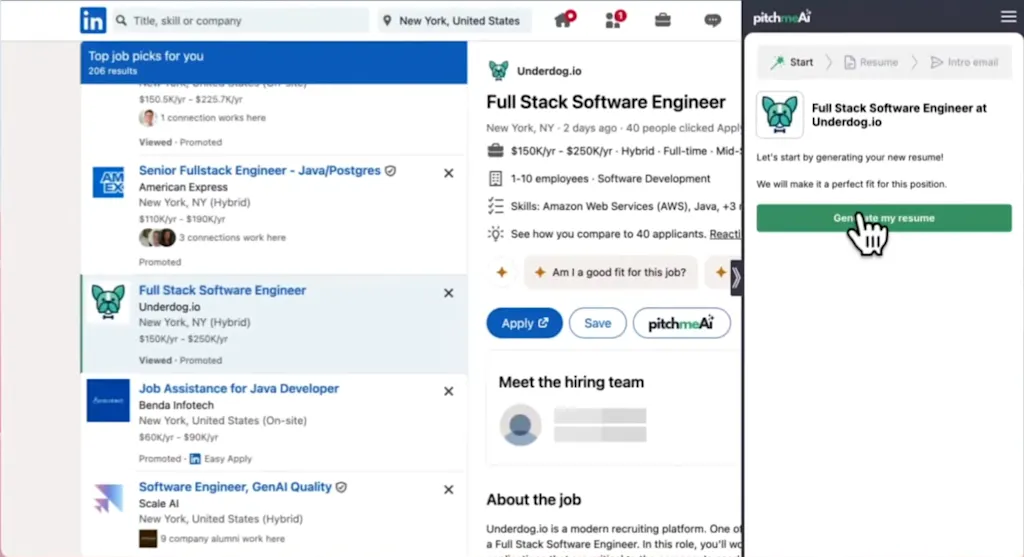Click the American Express company logo
Screen dimensions: 1024x557
click(x=107, y=182)
